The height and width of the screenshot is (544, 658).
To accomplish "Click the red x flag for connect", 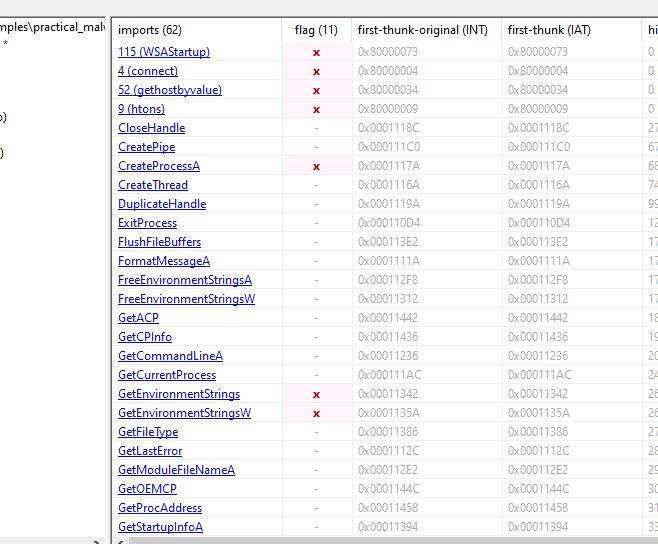I will coord(316,71).
